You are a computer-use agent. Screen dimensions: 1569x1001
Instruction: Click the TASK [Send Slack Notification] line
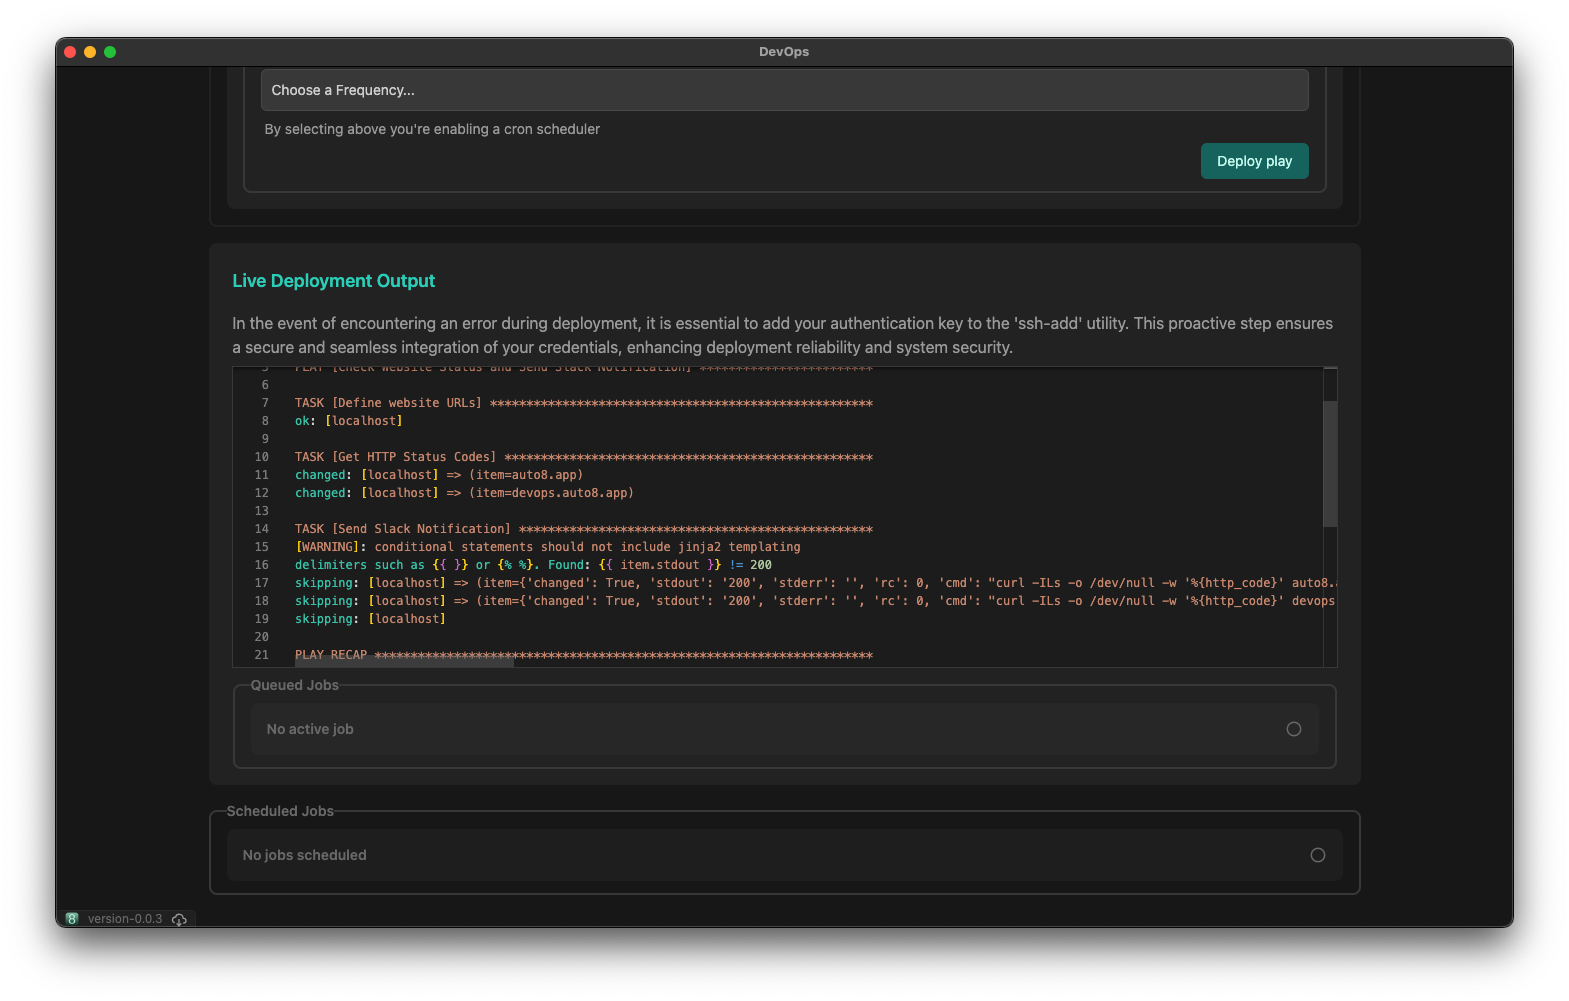coord(584,529)
